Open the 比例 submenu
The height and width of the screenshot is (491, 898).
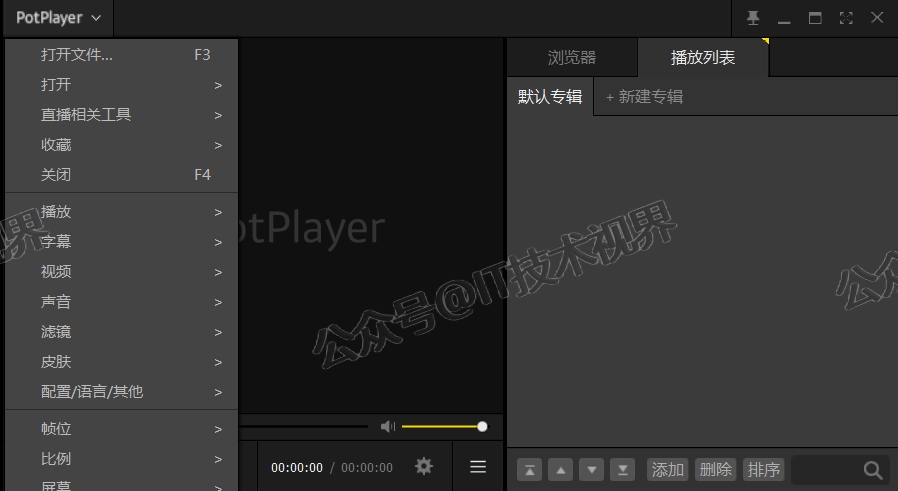tap(121, 459)
